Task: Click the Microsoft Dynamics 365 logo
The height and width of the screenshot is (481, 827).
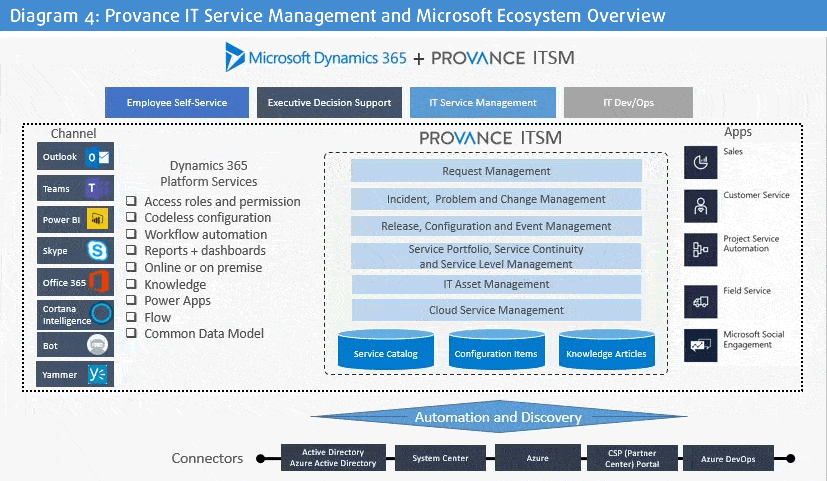Action: (x=315, y=57)
